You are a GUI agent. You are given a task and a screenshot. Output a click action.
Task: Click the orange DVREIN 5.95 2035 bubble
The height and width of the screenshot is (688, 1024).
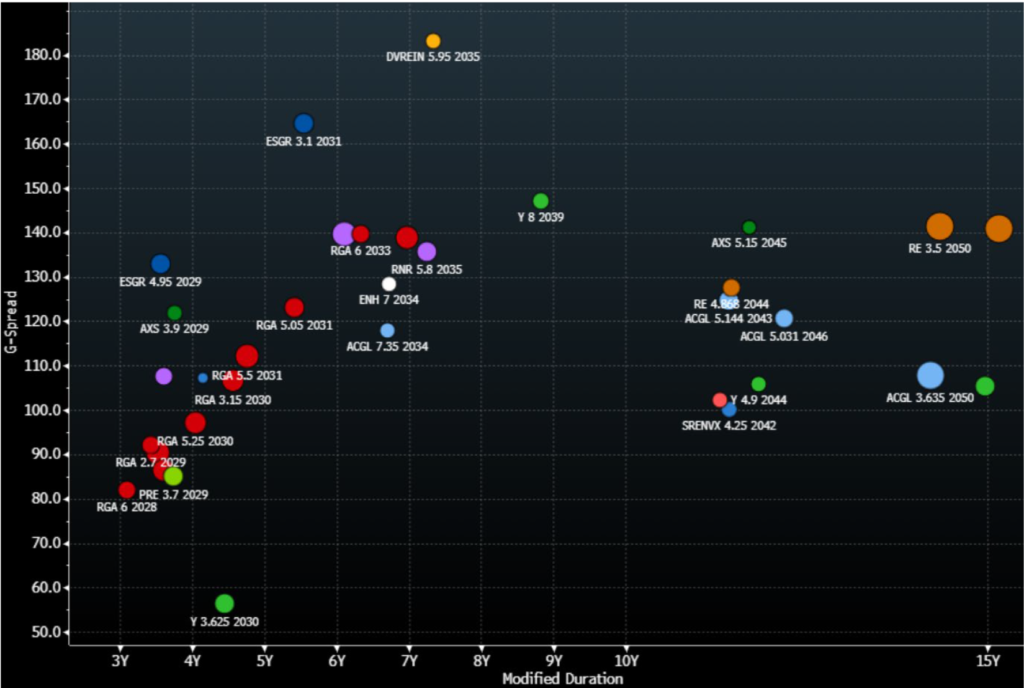433,41
